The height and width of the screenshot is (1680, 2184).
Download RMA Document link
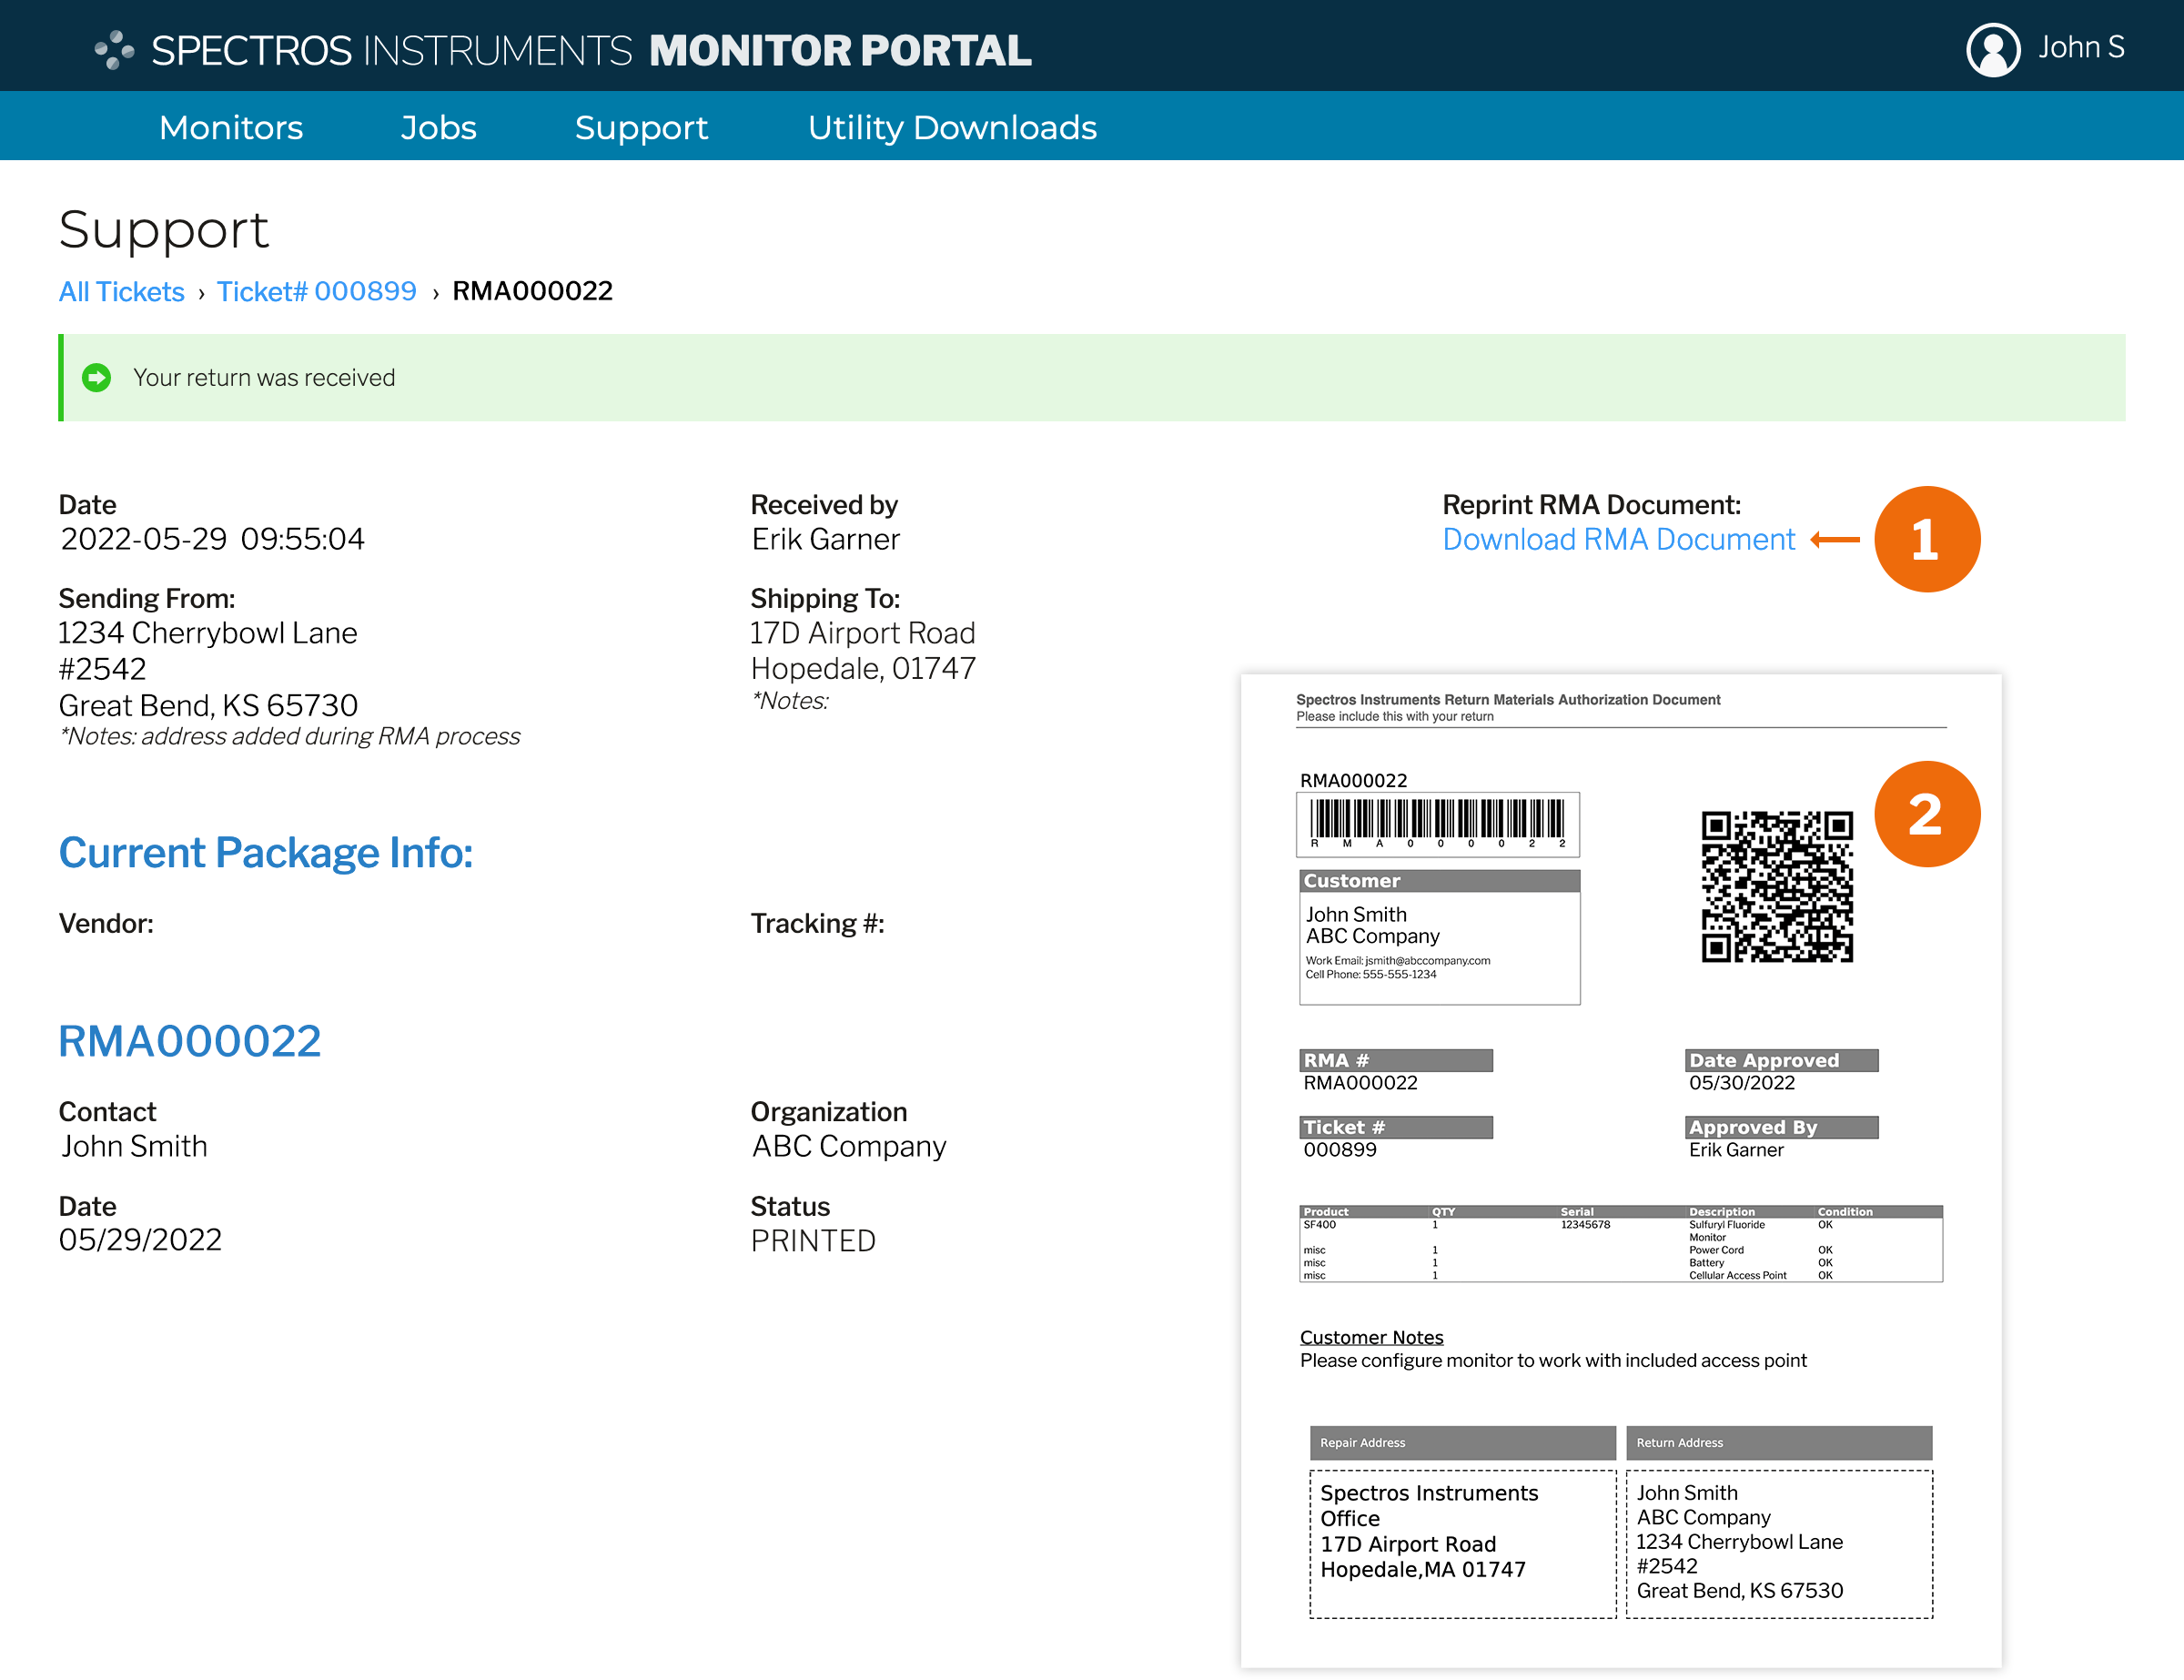[1618, 540]
